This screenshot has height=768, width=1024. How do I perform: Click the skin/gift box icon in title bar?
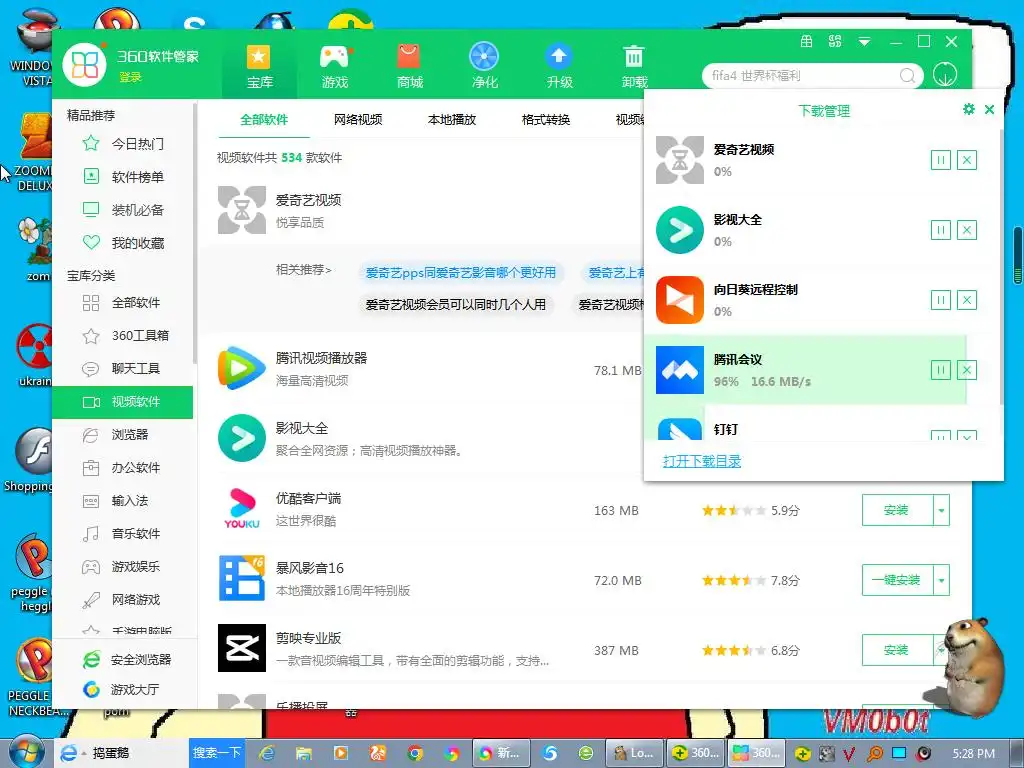[807, 42]
